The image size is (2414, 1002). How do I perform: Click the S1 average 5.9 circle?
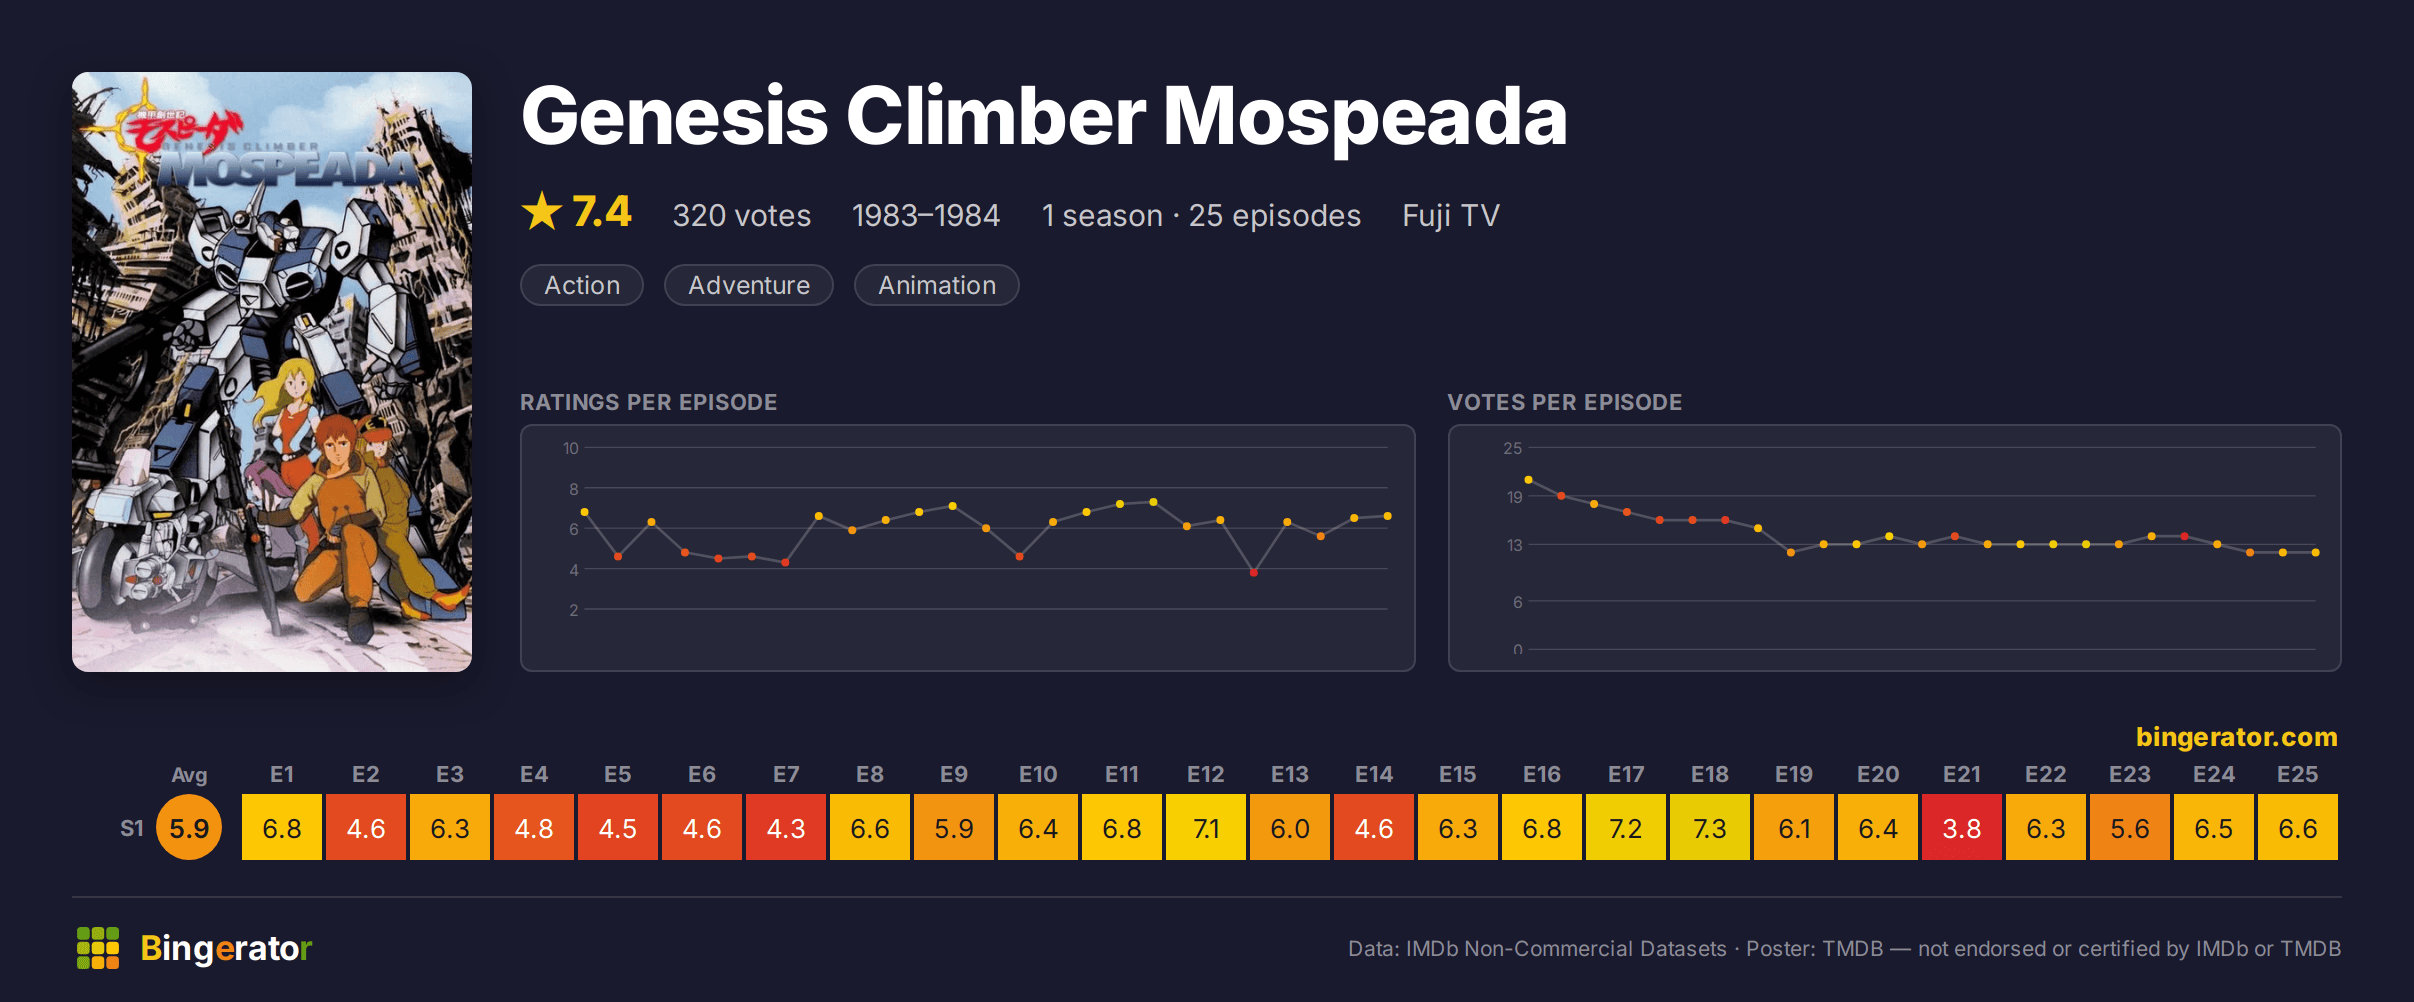click(x=189, y=828)
